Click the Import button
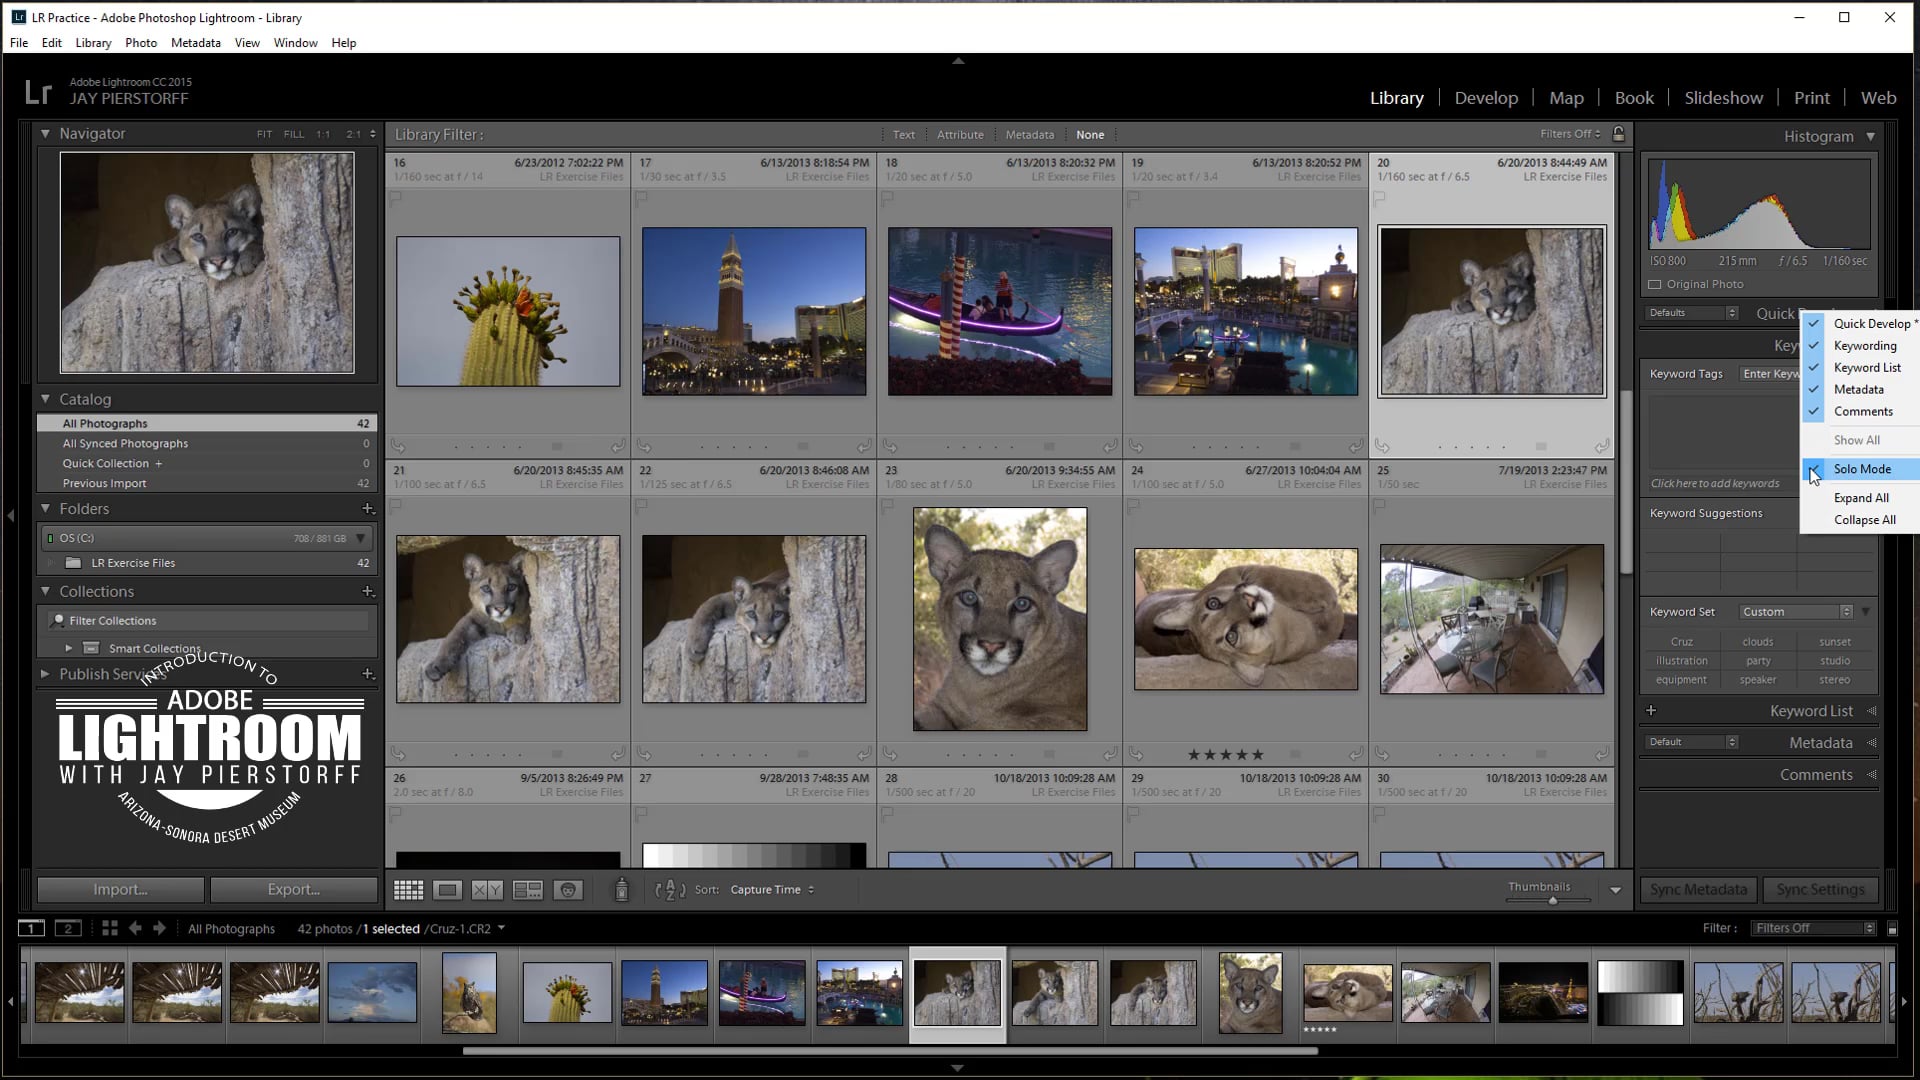Screen dimensions: 1920x1080 (119, 889)
